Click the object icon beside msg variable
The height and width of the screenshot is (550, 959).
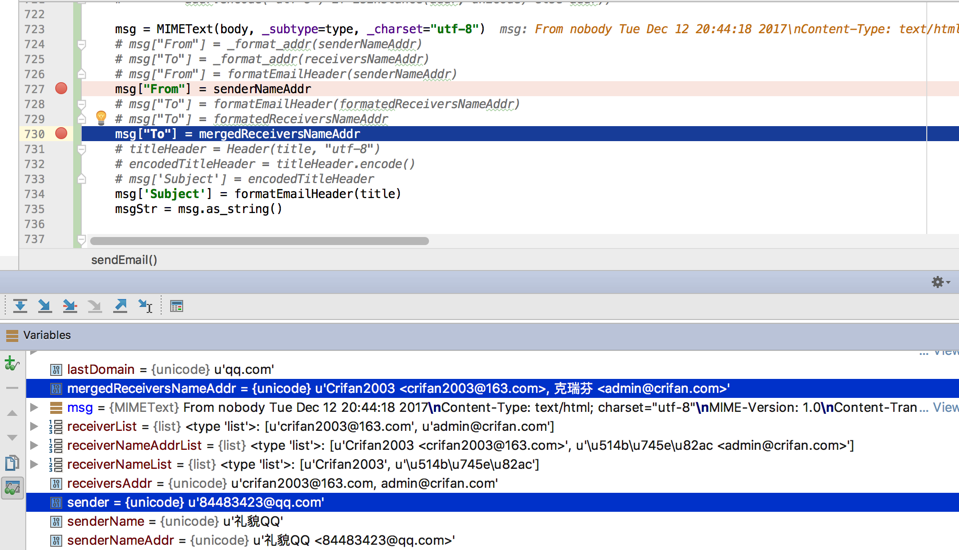56,407
